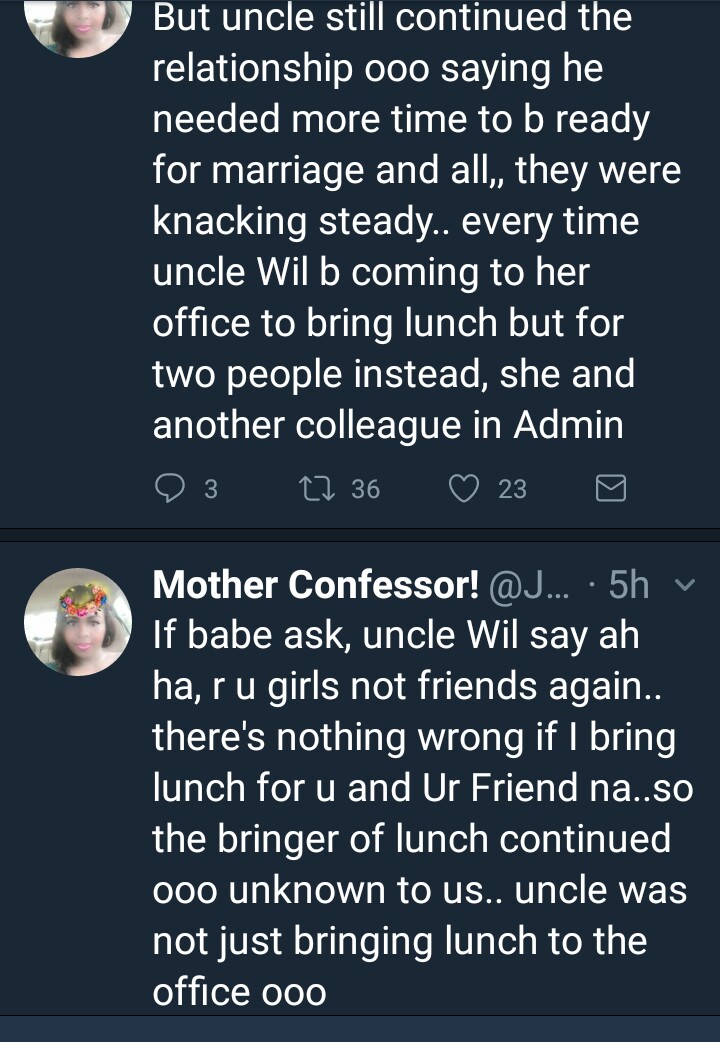
Task: Tap the line 'another colleague in Admin'
Action: pyautogui.click(x=388, y=426)
